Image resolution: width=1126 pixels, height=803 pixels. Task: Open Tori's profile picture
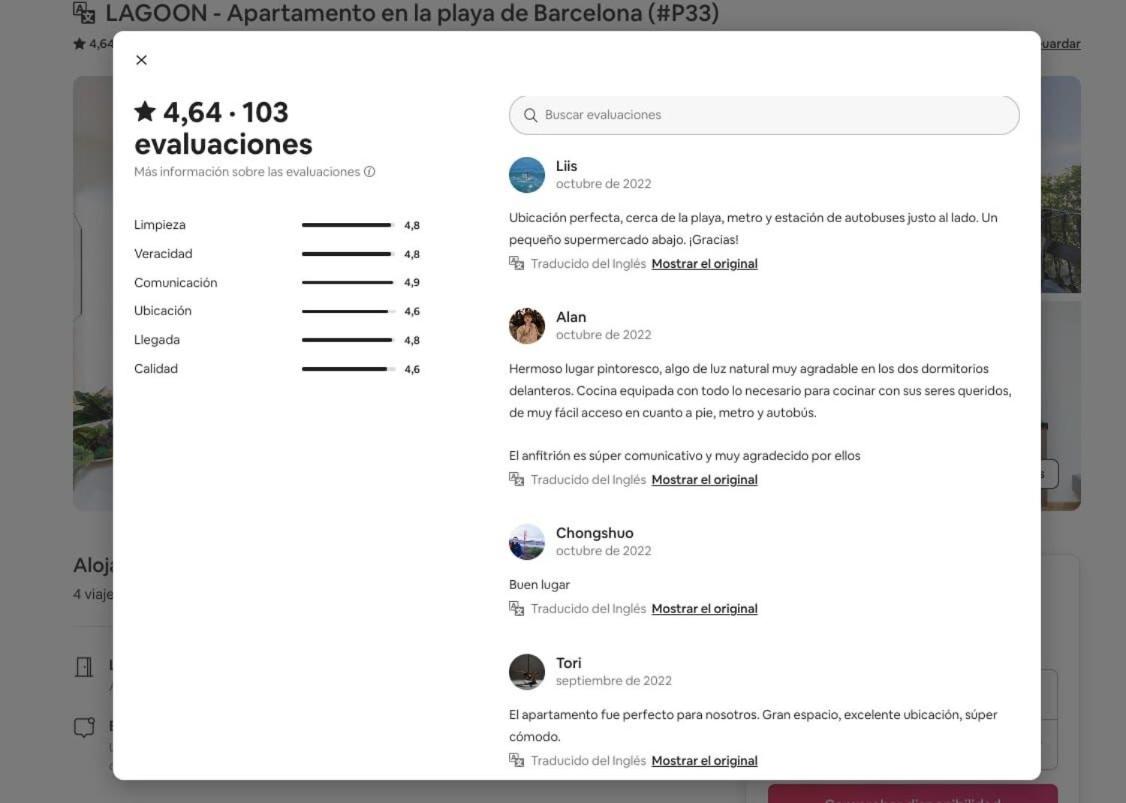point(527,672)
